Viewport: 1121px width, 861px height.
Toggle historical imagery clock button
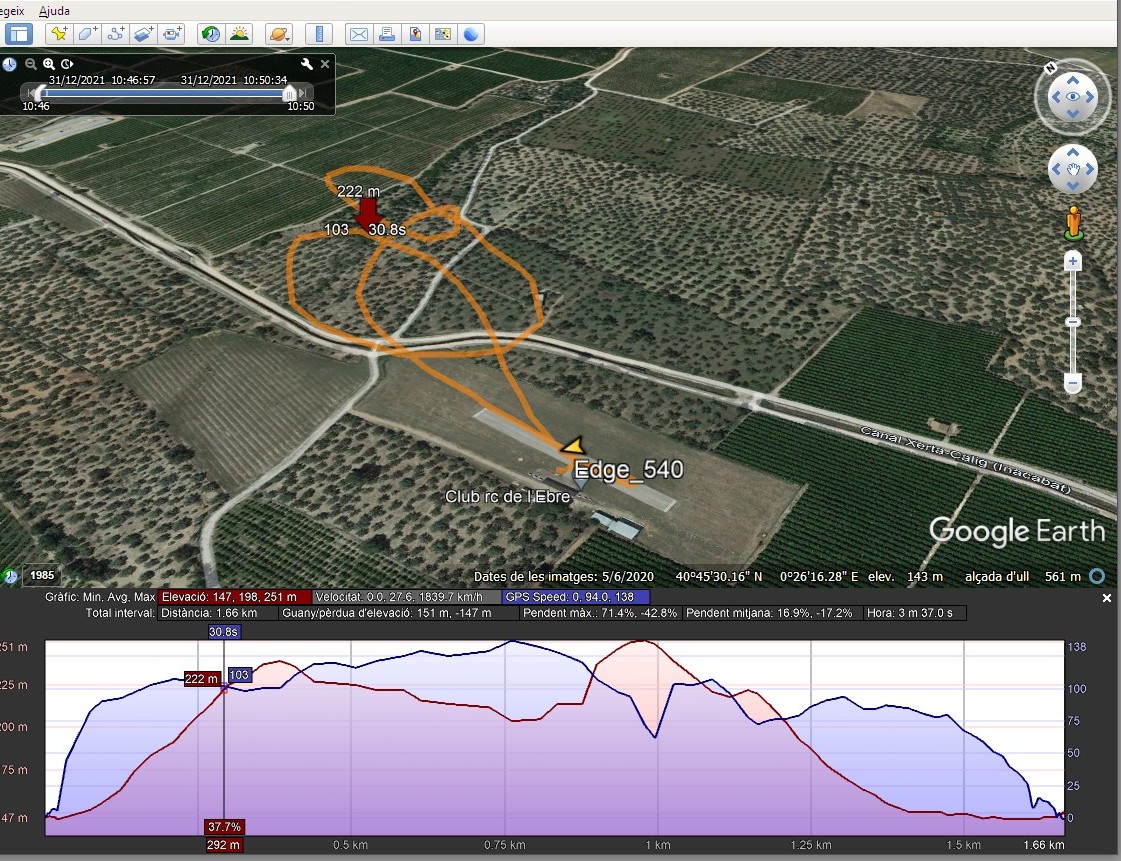[211, 34]
